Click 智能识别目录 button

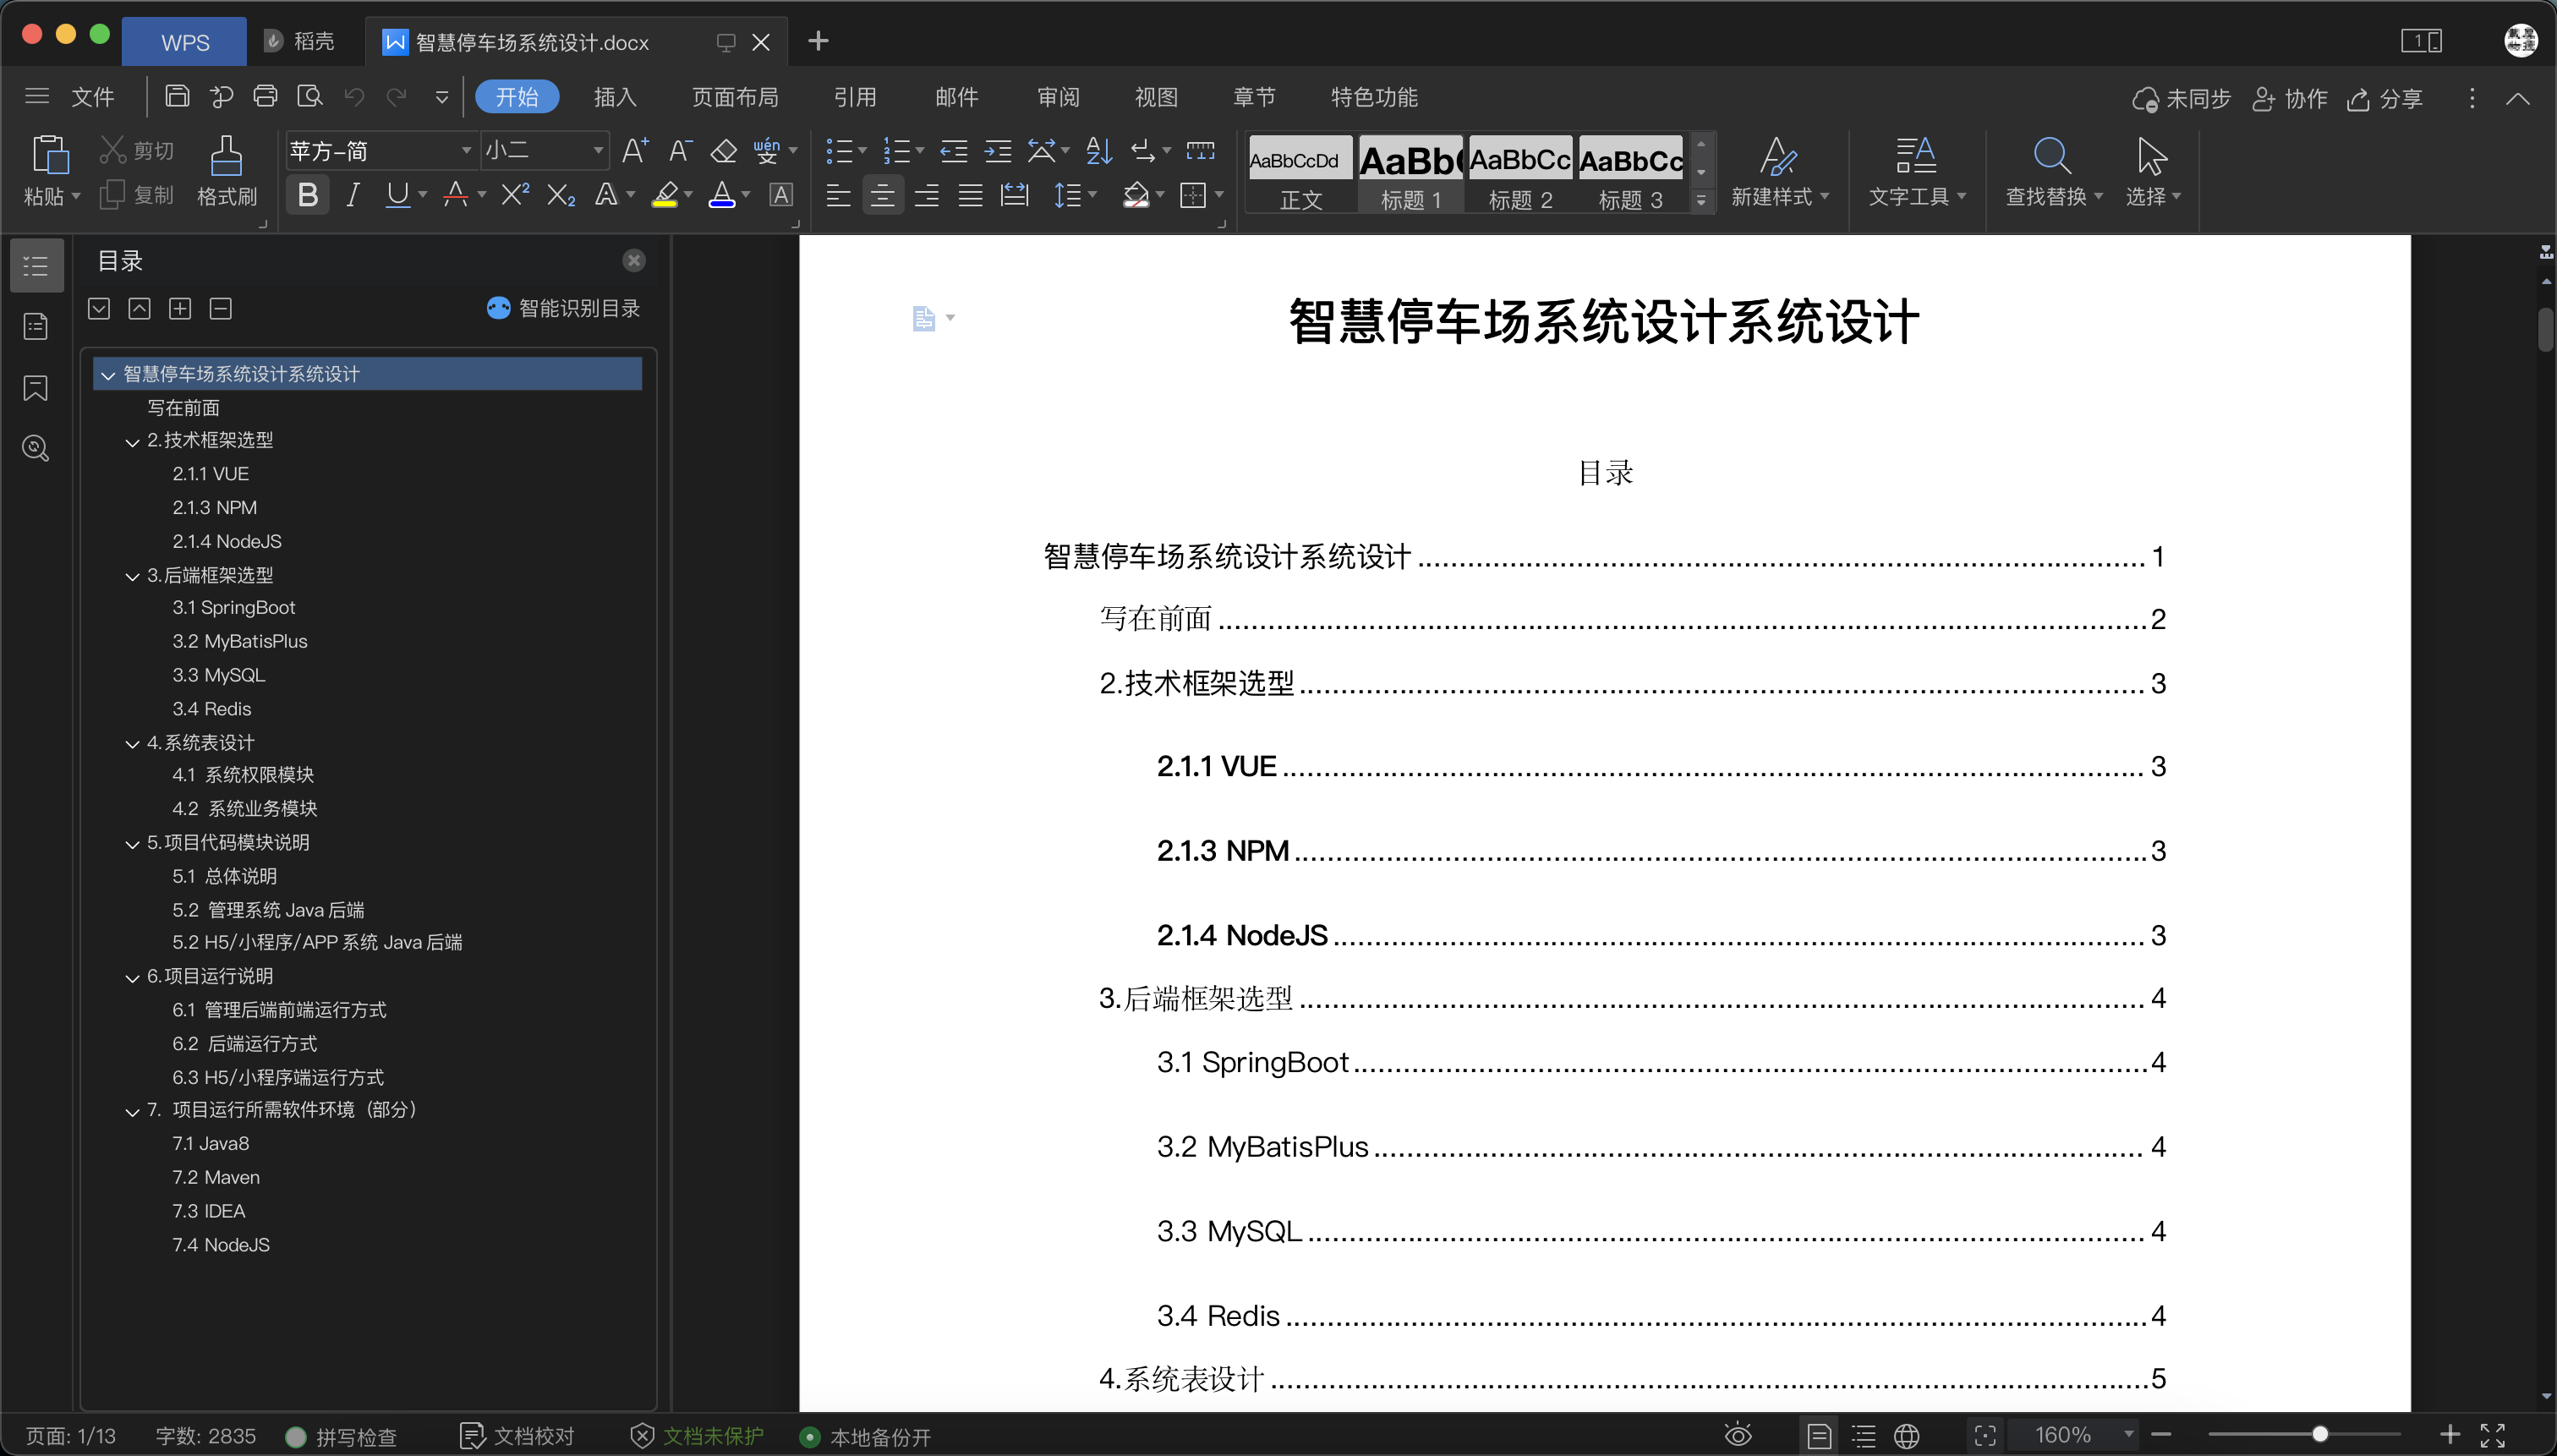[563, 308]
